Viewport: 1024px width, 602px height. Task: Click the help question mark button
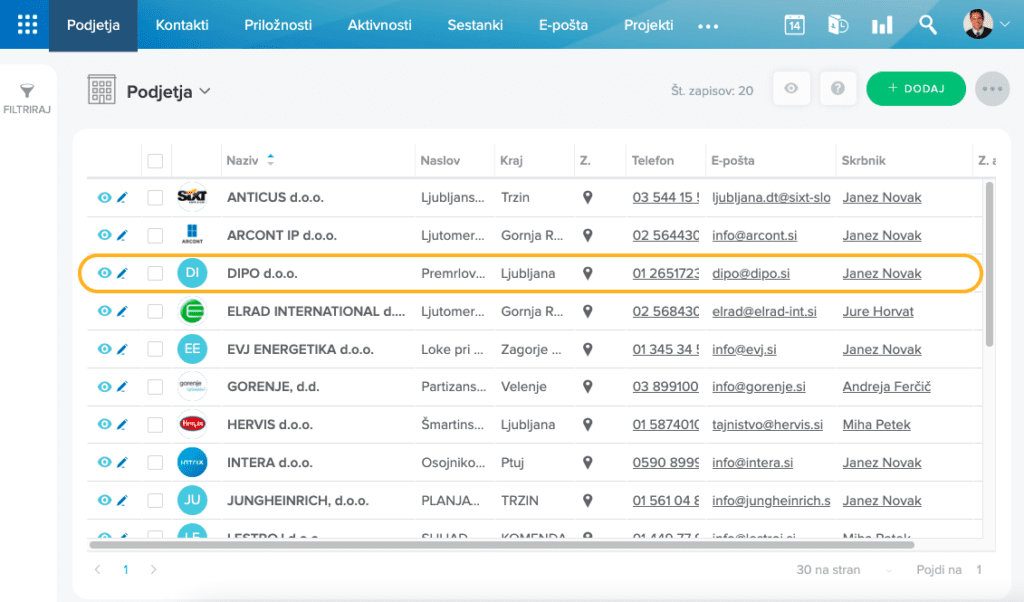pos(838,88)
